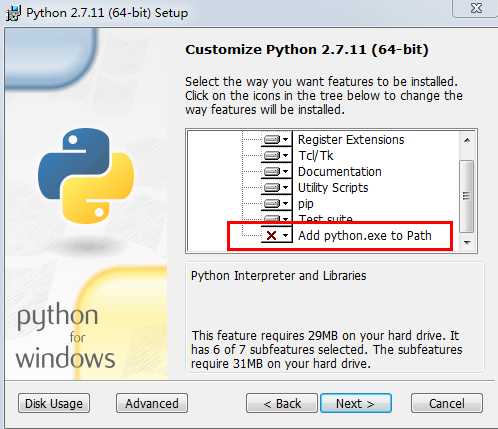The image size is (498, 429).
Task: Go back with the < Back button
Action: point(282,403)
